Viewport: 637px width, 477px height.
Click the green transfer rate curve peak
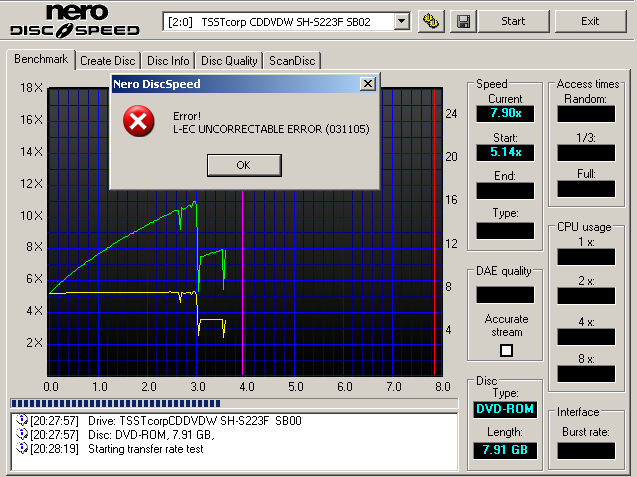(x=195, y=202)
